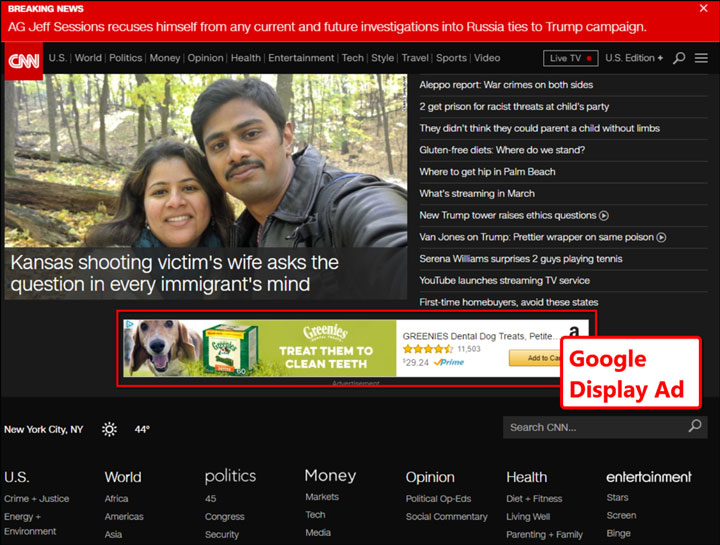Open Crime + Justice footer link
Screen dimensions: 720x545
(36, 498)
